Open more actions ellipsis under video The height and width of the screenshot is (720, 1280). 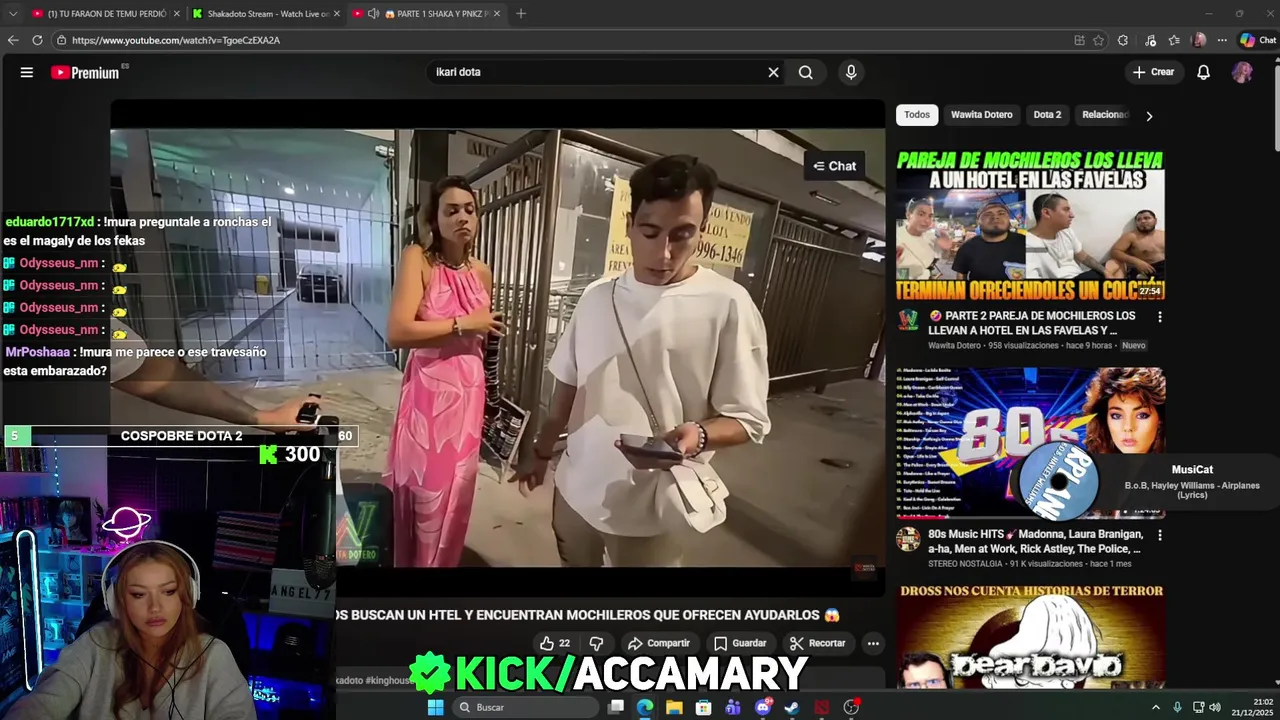tap(873, 643)
